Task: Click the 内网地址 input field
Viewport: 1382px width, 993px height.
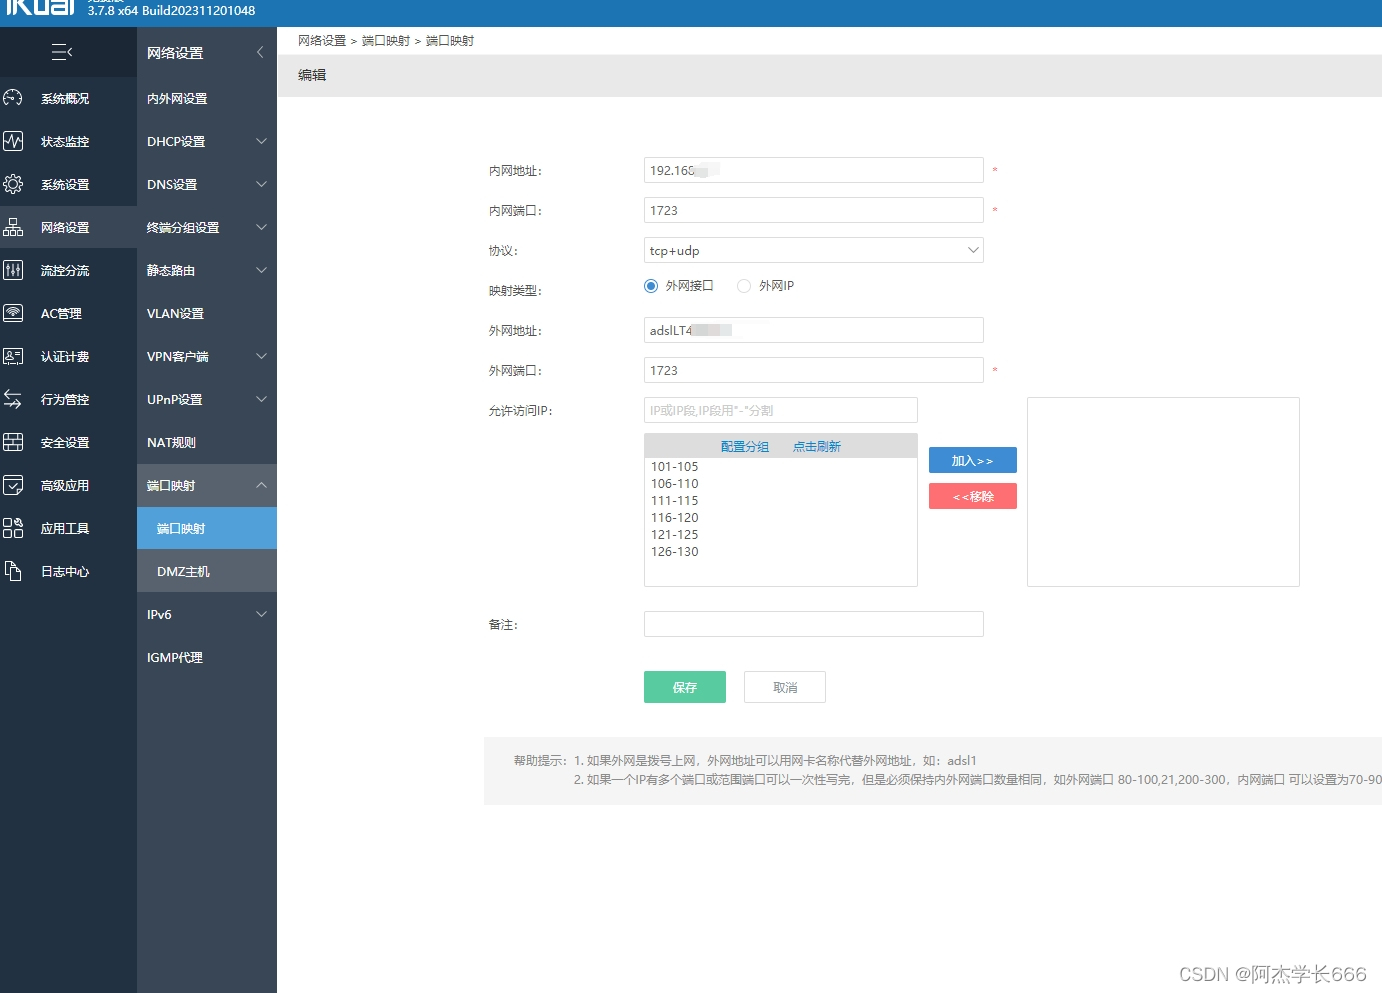Action: point(813,170)
